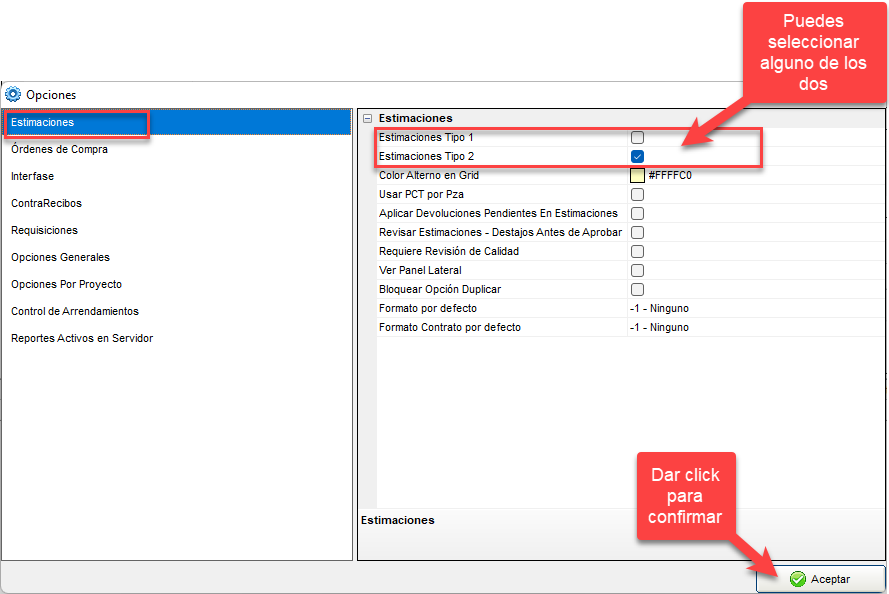
Task: Open Control de Arrendamientos category
Action: pyautogui.click(x=75, y=311)
